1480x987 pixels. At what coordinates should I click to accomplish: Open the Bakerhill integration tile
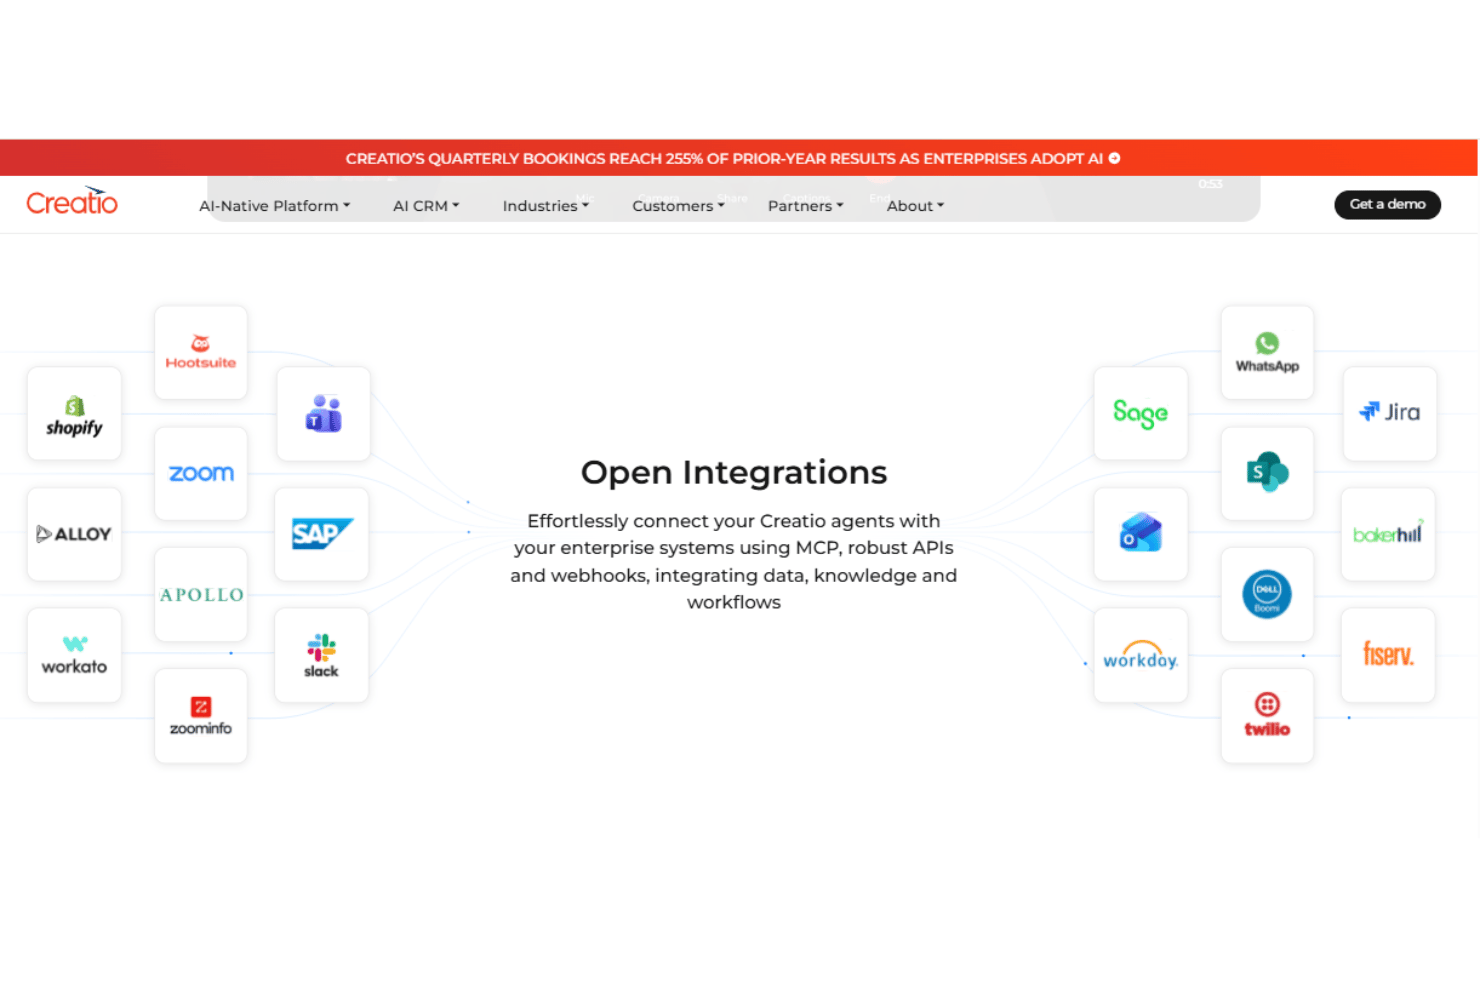point(1388,534)
